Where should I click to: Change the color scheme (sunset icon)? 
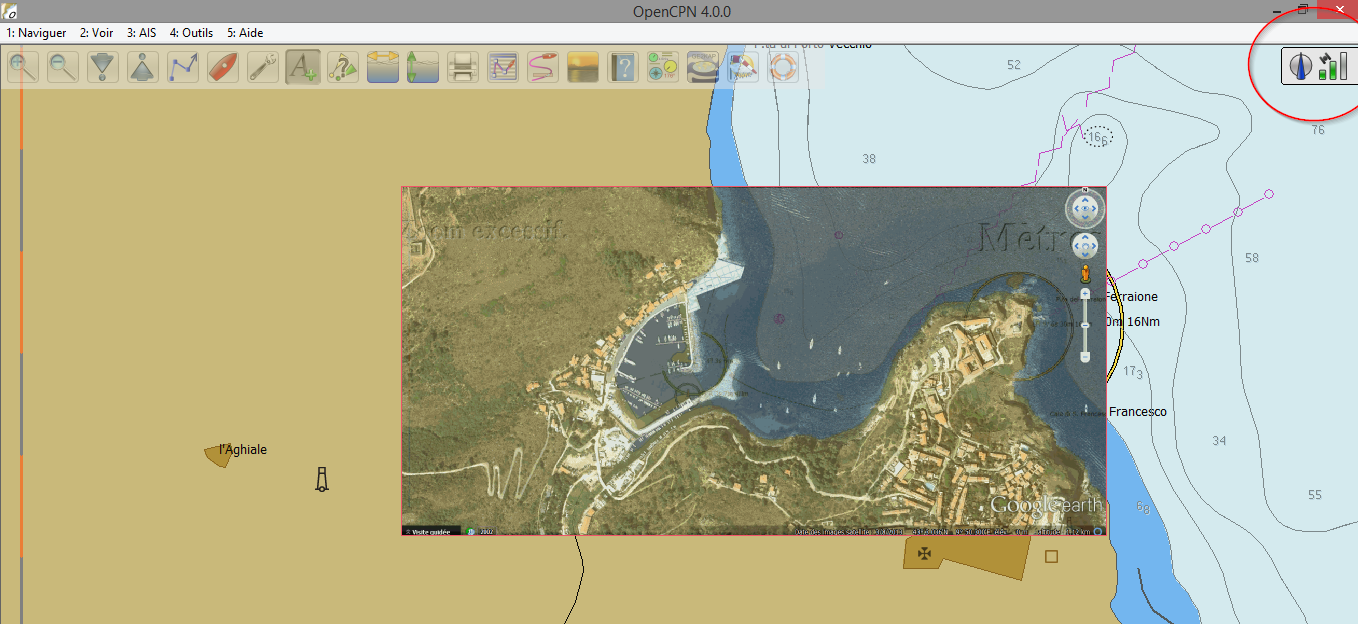(583, 68)
